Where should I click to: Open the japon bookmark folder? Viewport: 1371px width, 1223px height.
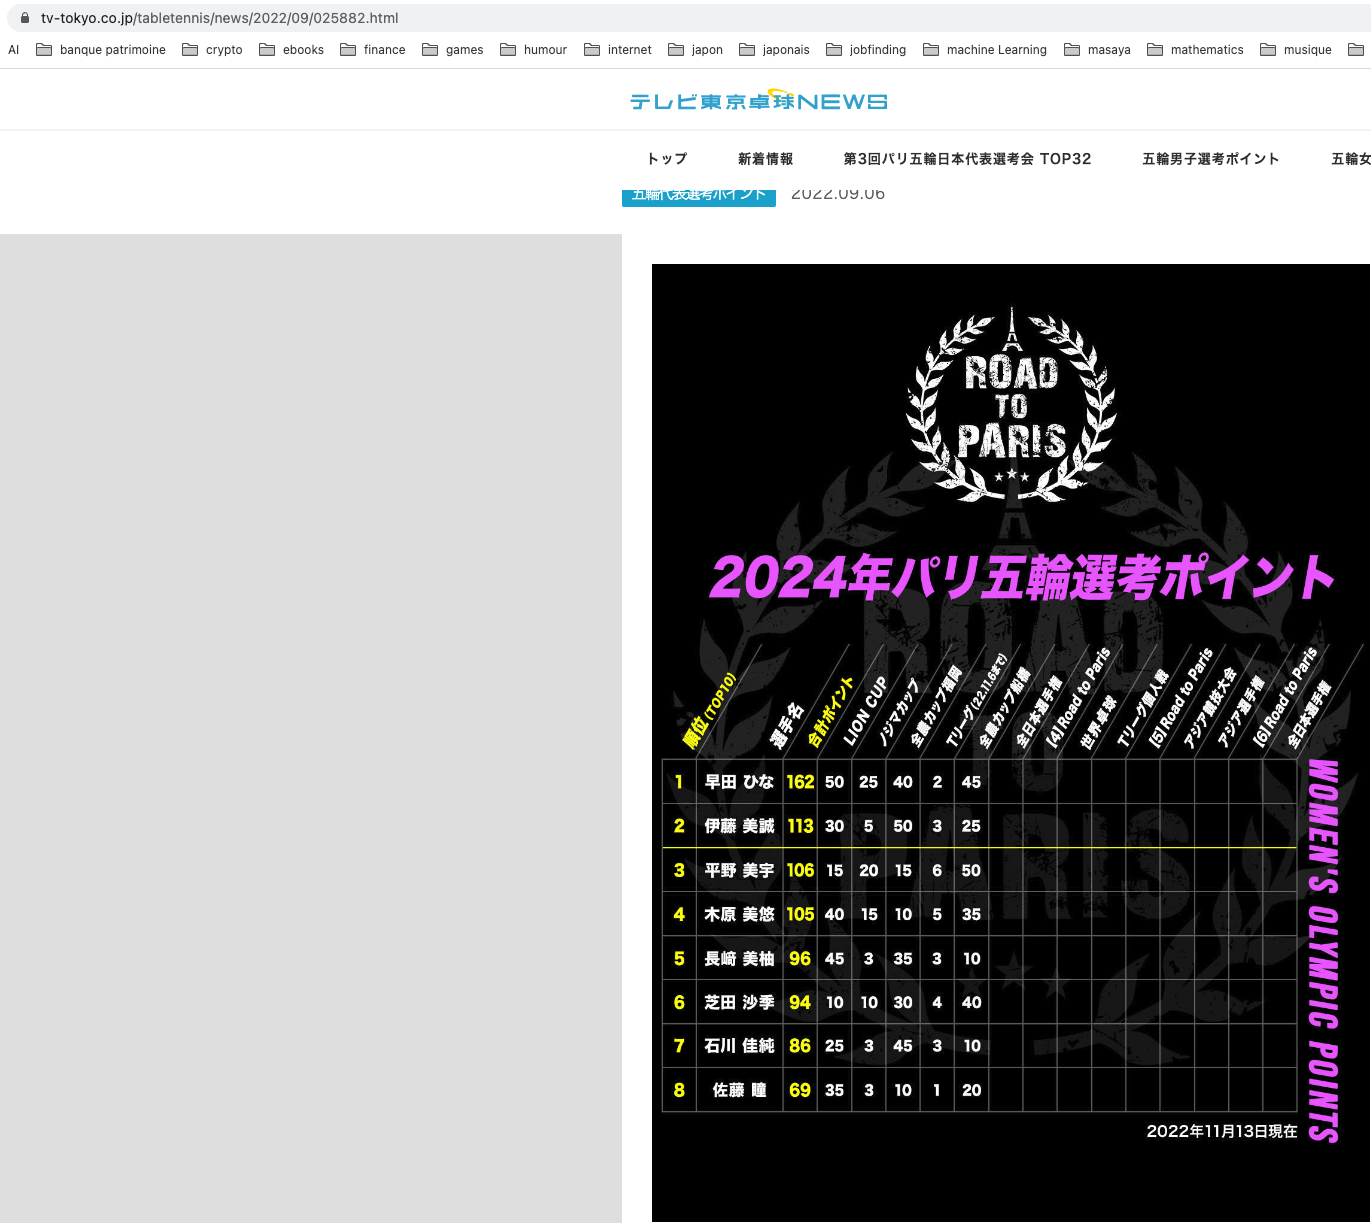coord(695,50)
